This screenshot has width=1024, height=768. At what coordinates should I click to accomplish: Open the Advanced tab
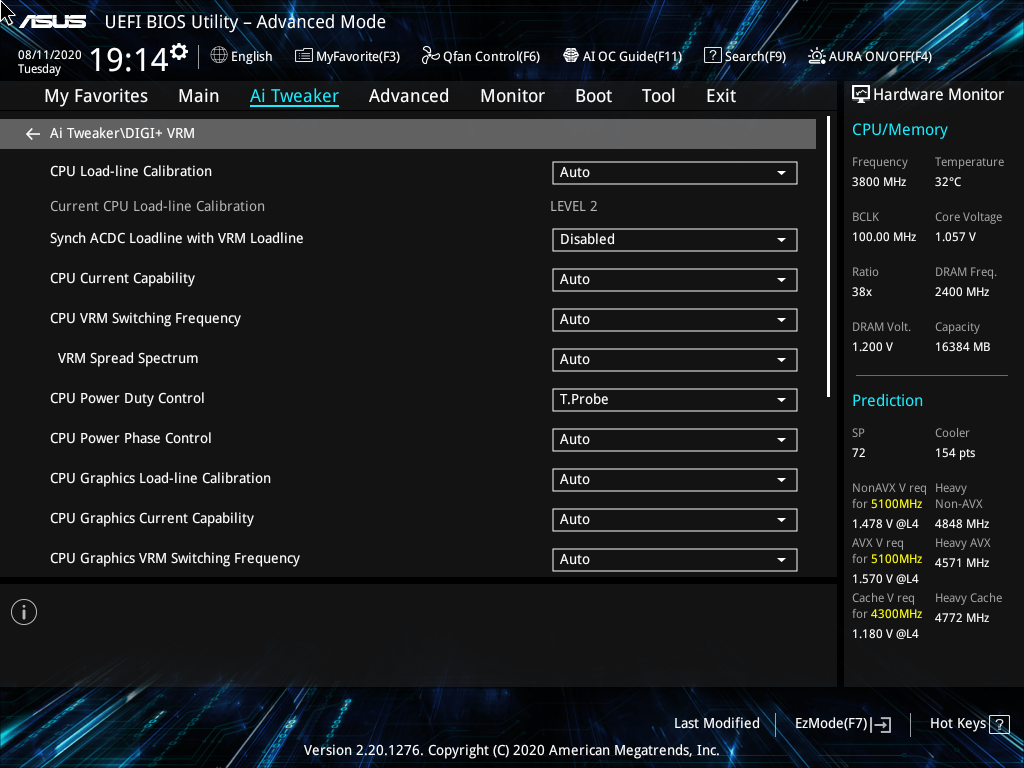click(409, 96)
